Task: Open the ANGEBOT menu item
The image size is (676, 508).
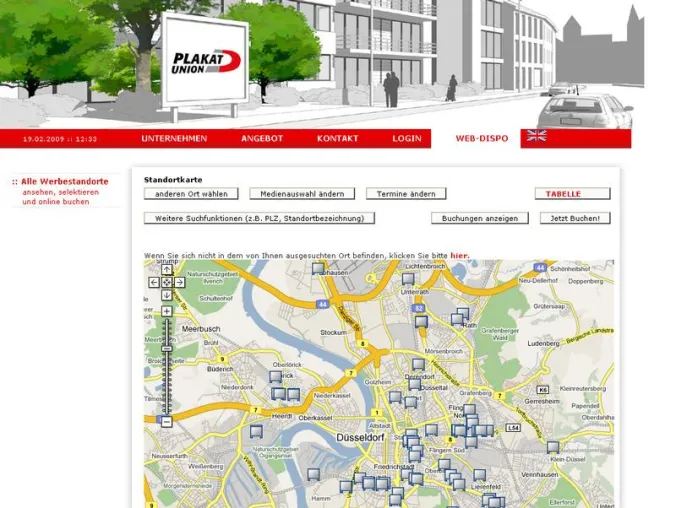Action: pos(262,138)
